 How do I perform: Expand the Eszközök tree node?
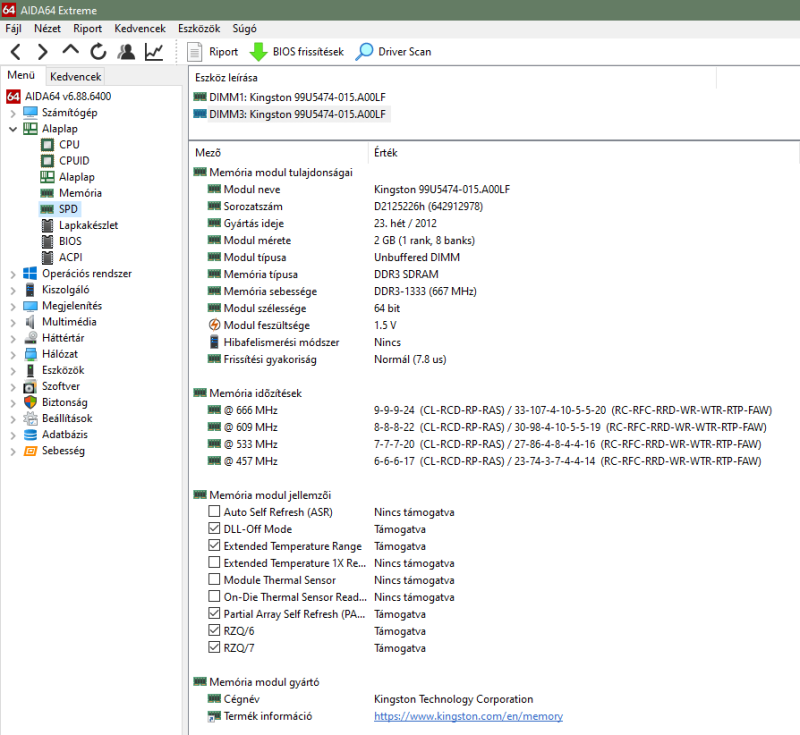pyautogui.click(x=13, y=371)
